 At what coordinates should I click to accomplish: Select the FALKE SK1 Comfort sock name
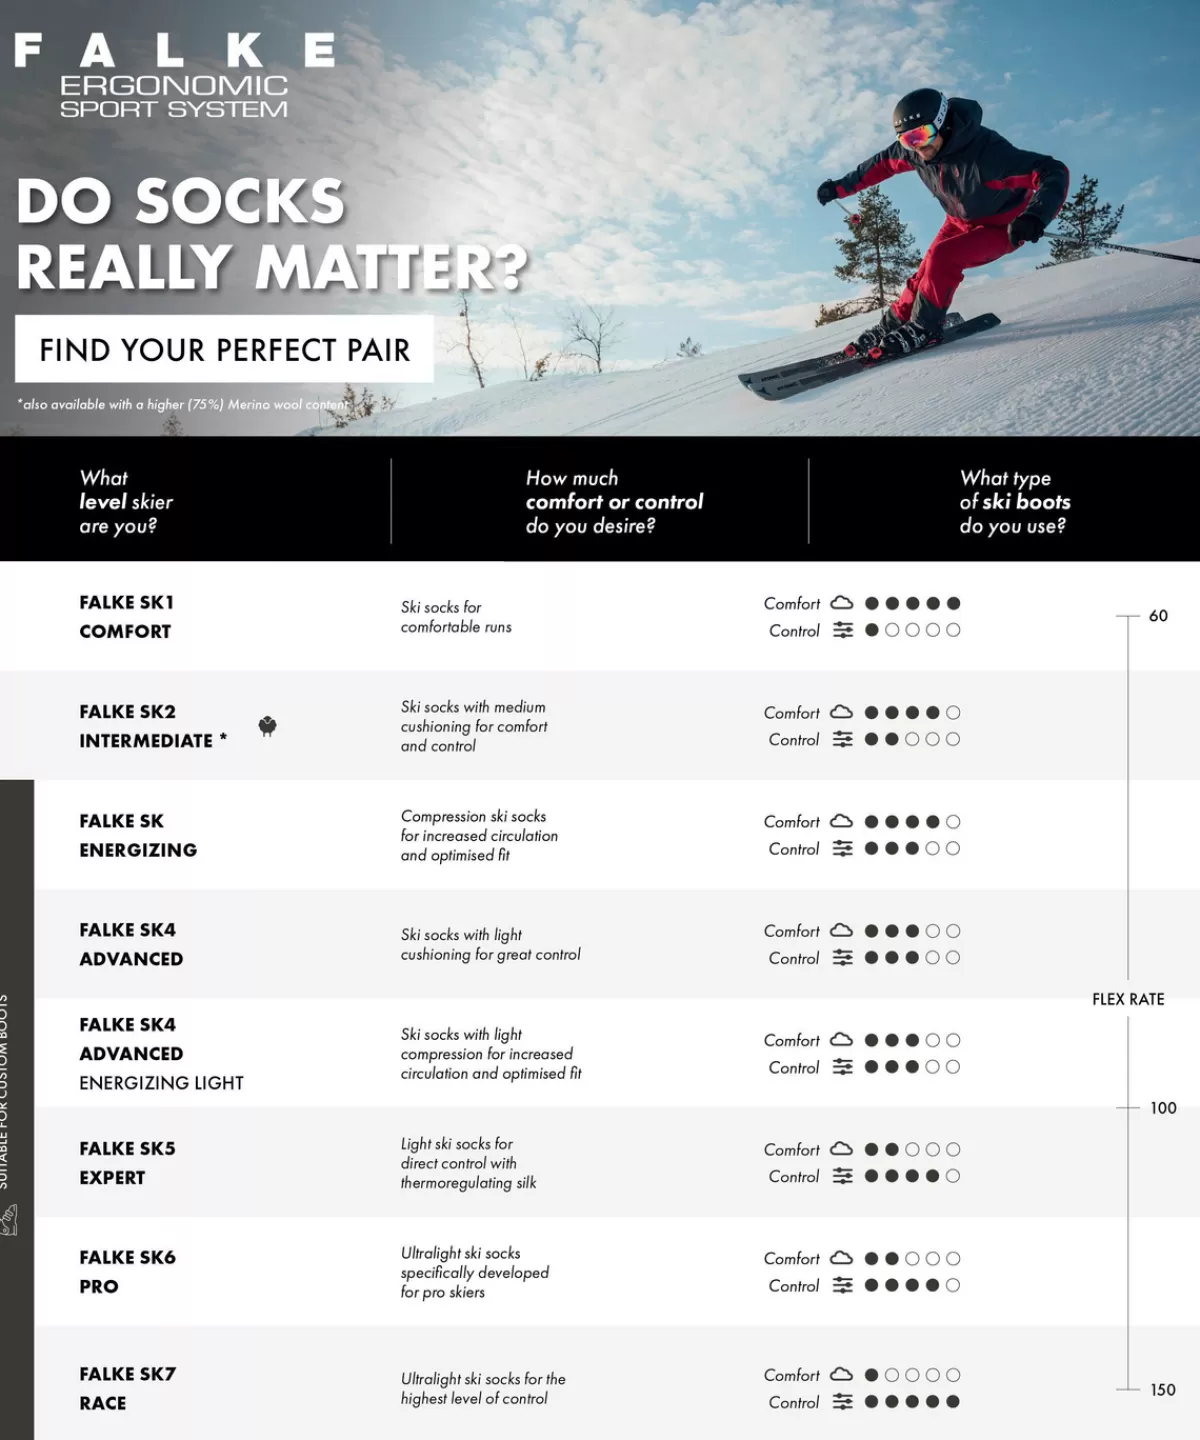point(126,616)
